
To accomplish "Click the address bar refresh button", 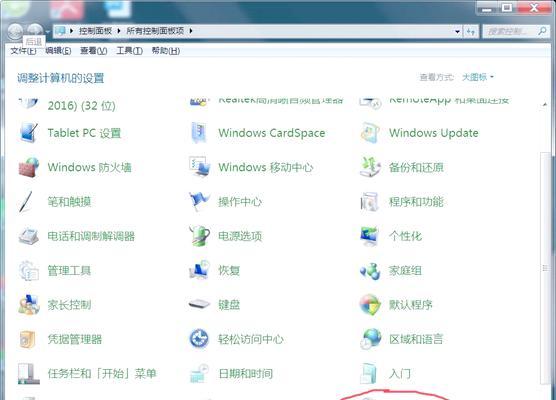I will tap(471, 32).
